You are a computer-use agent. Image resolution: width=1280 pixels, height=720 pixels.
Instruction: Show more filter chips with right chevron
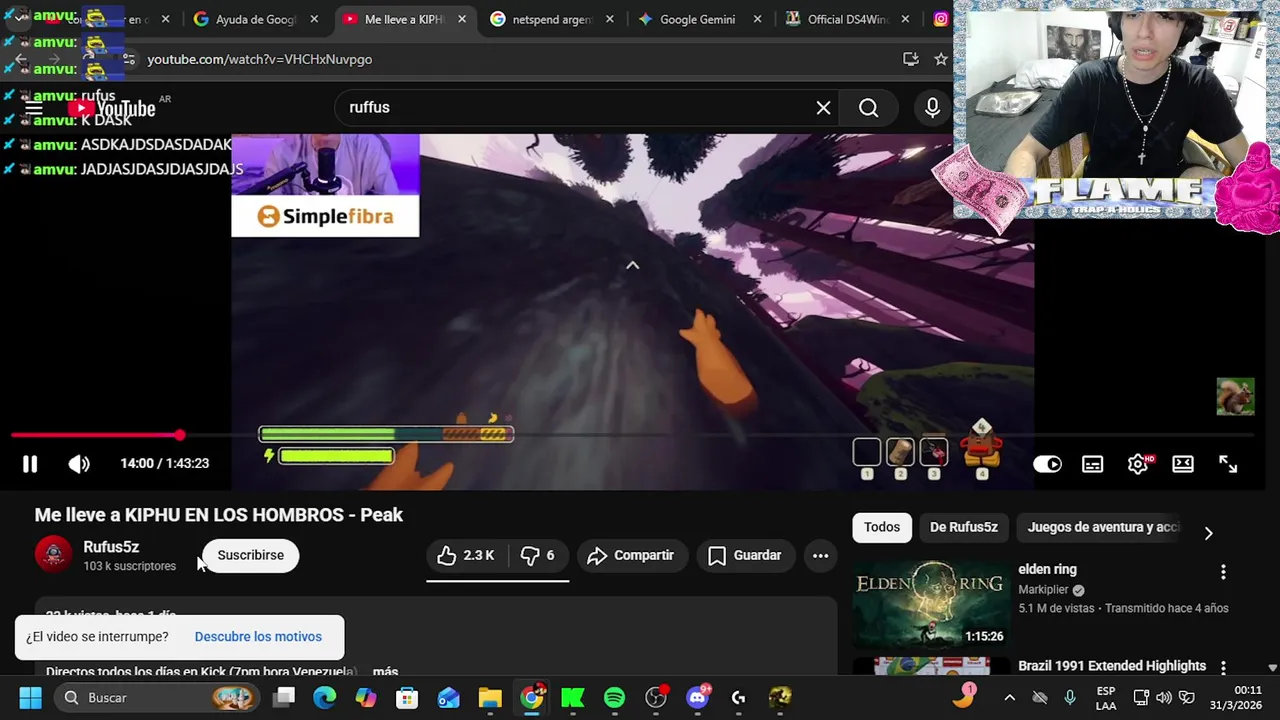(x=1208, y=533)
